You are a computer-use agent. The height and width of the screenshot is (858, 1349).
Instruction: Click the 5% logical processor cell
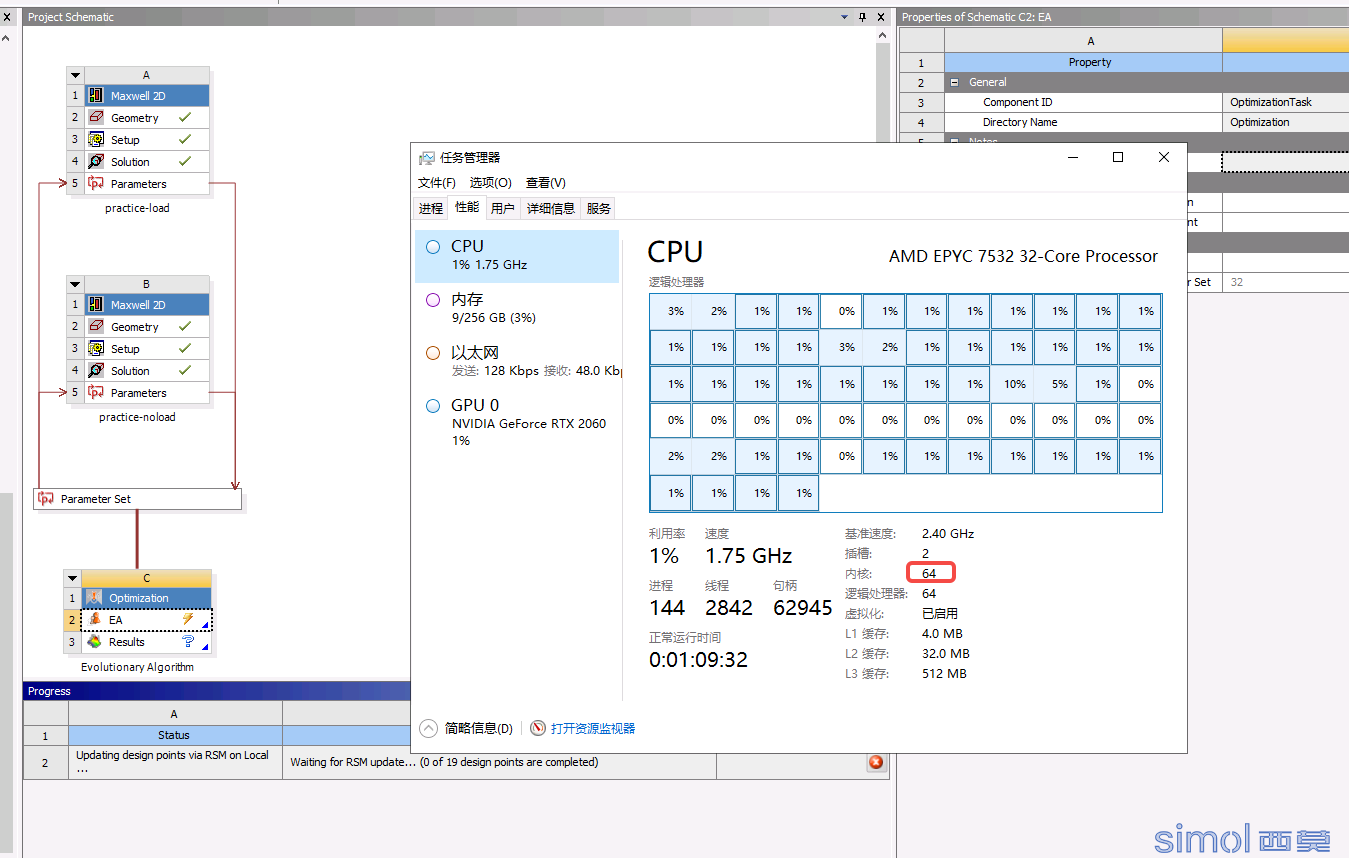(1056, 384)
